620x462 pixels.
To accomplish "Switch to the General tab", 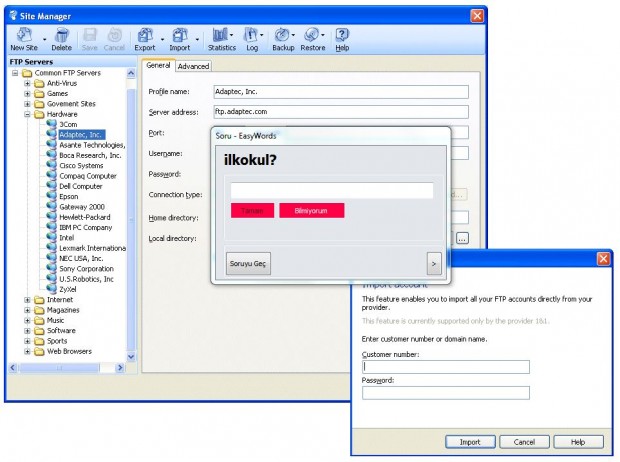I will (x=158, y=65).
